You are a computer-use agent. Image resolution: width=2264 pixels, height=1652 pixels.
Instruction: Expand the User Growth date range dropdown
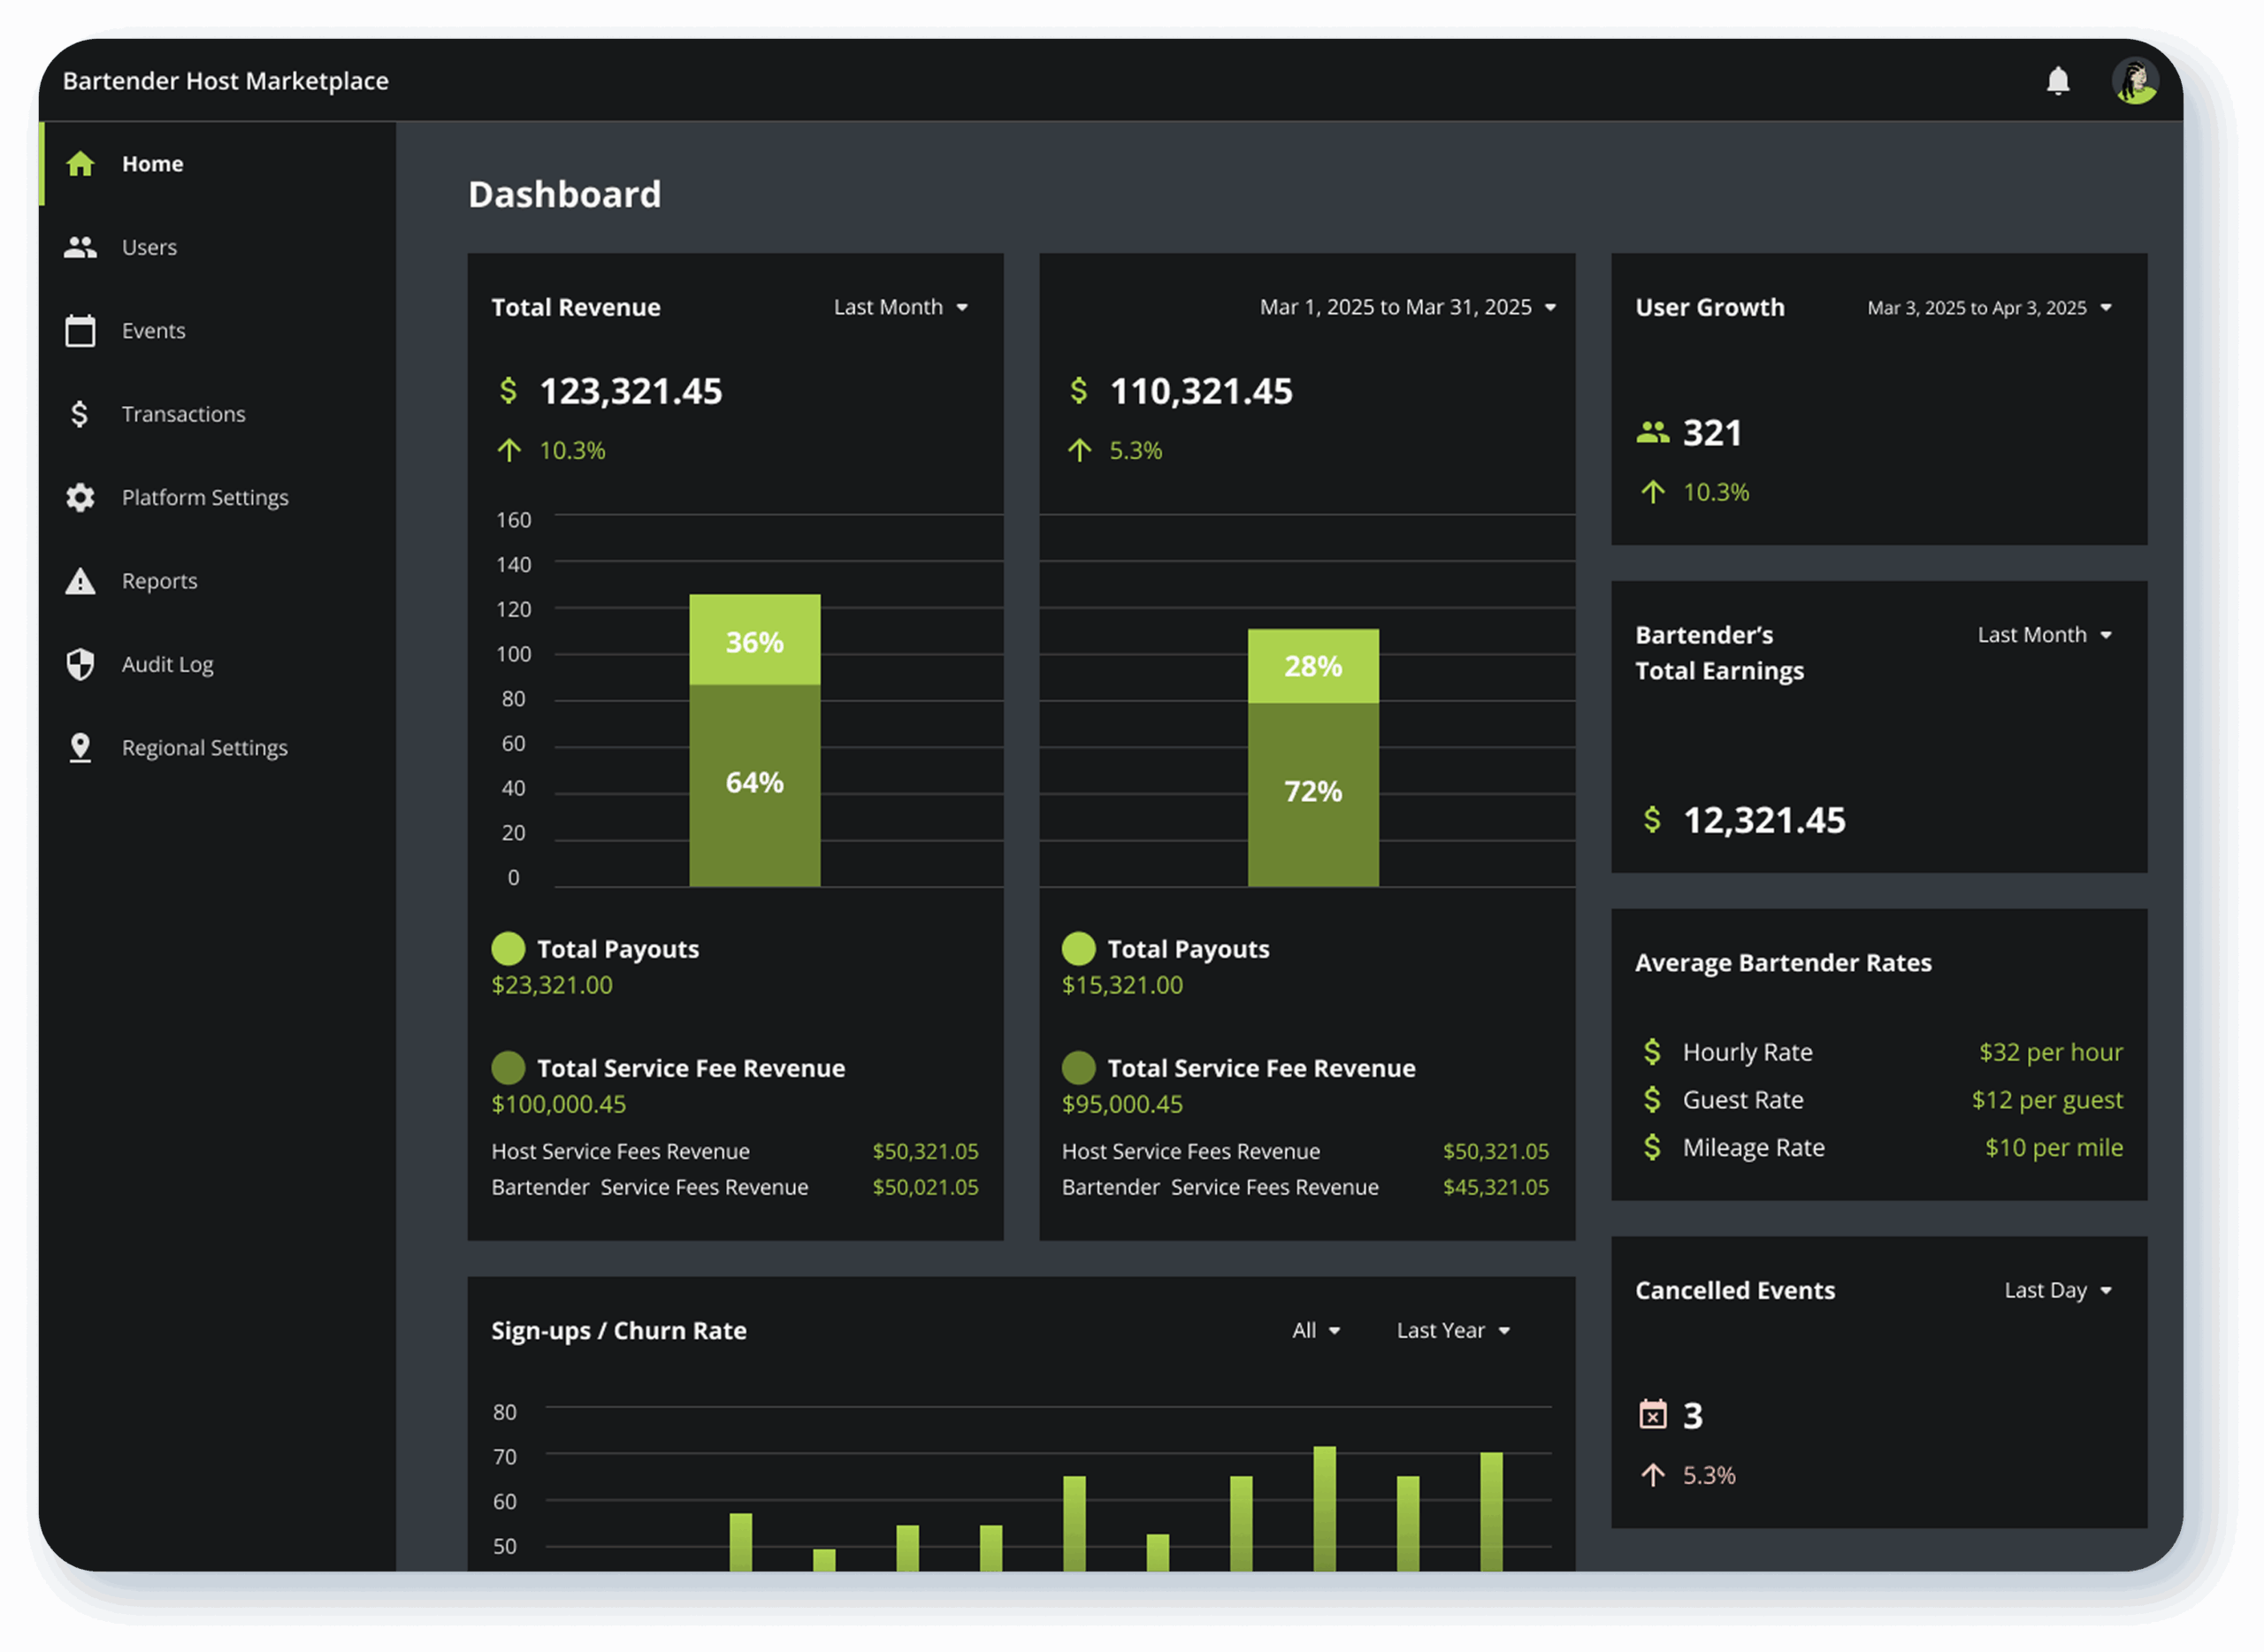point(1988,308)
